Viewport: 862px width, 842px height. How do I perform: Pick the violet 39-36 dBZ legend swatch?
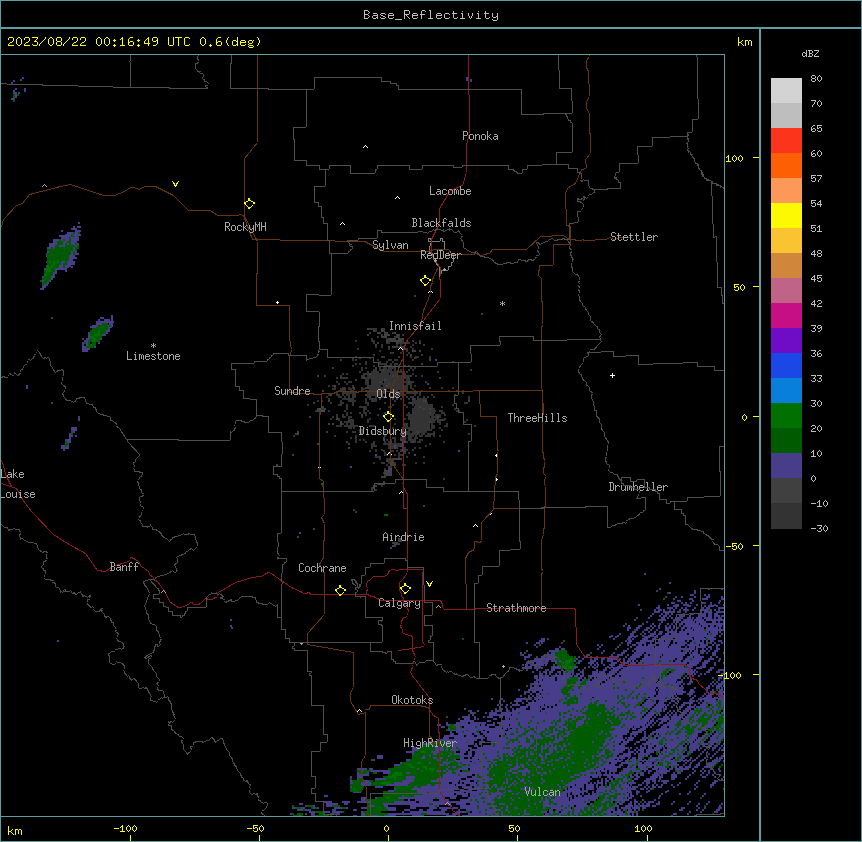tap(786, 341)
